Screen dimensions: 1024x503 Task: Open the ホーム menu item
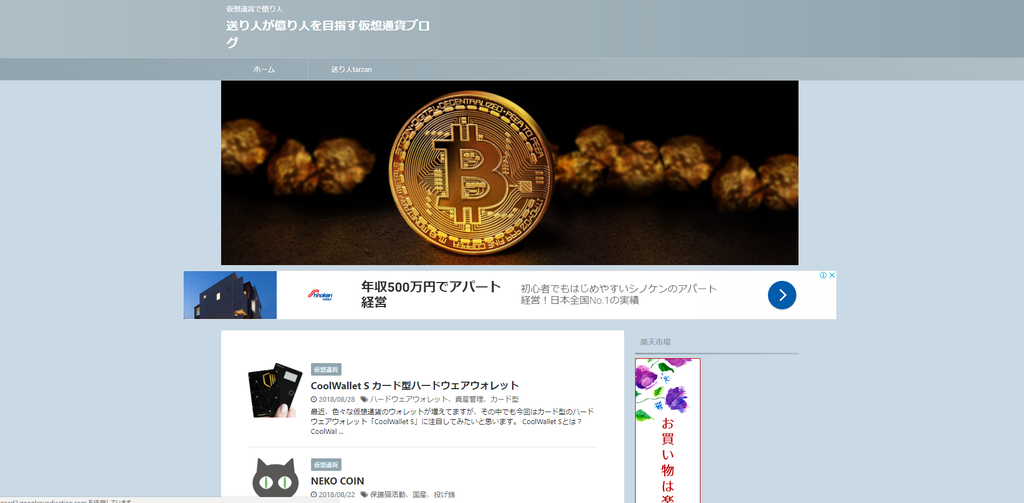[x=264, y=69]
